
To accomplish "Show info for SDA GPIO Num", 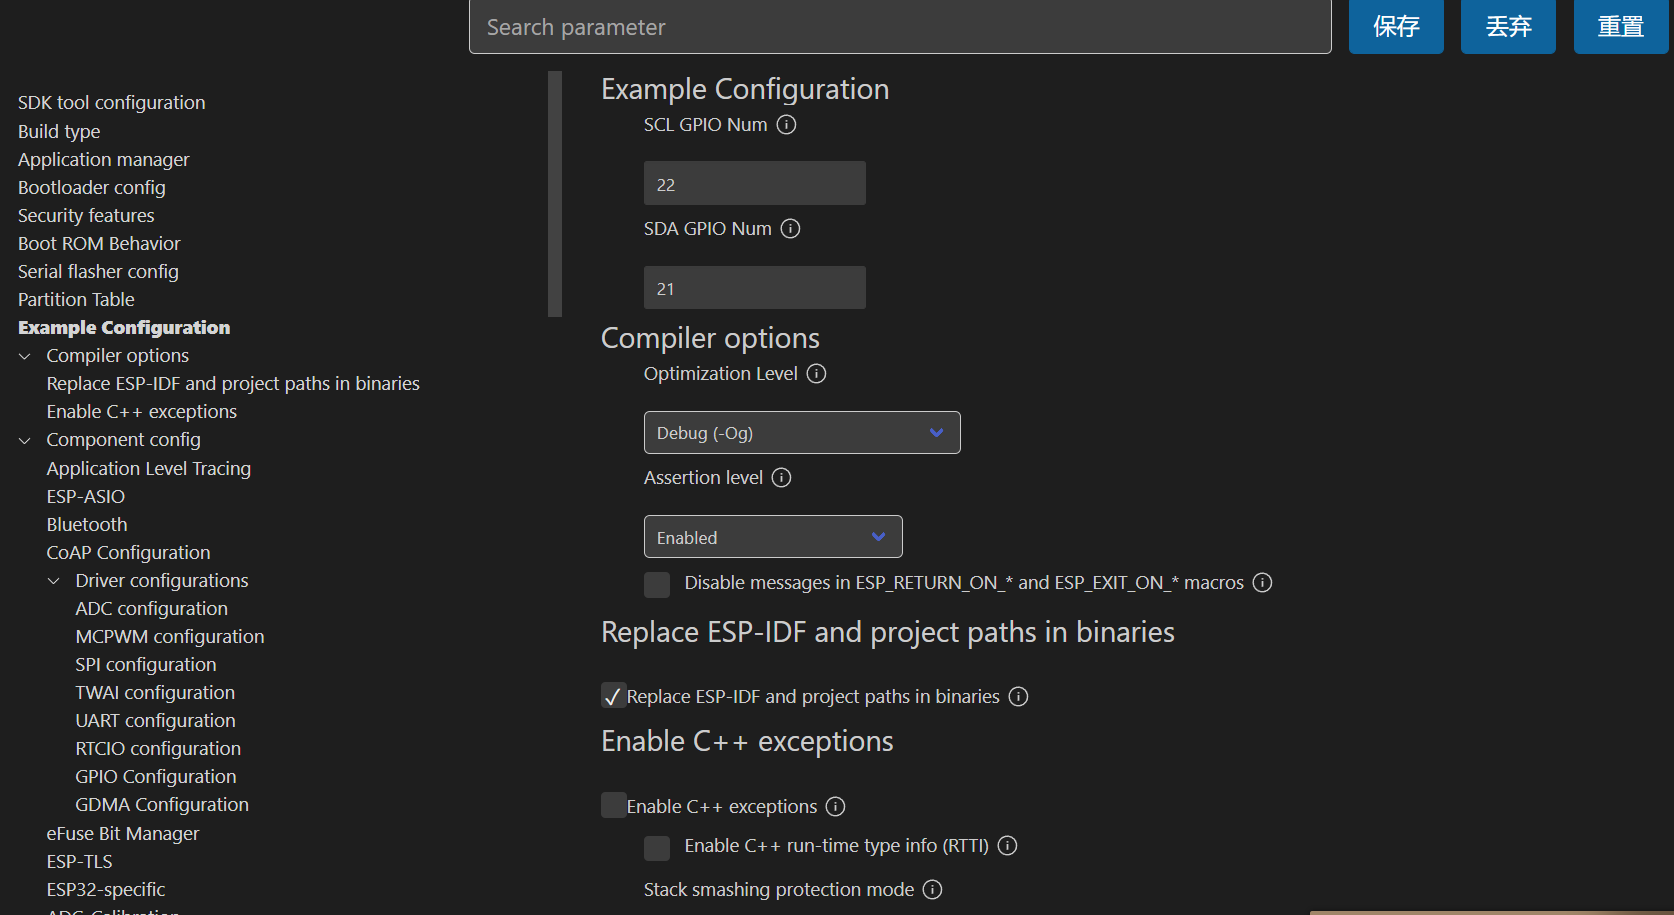I will (791, 229).
